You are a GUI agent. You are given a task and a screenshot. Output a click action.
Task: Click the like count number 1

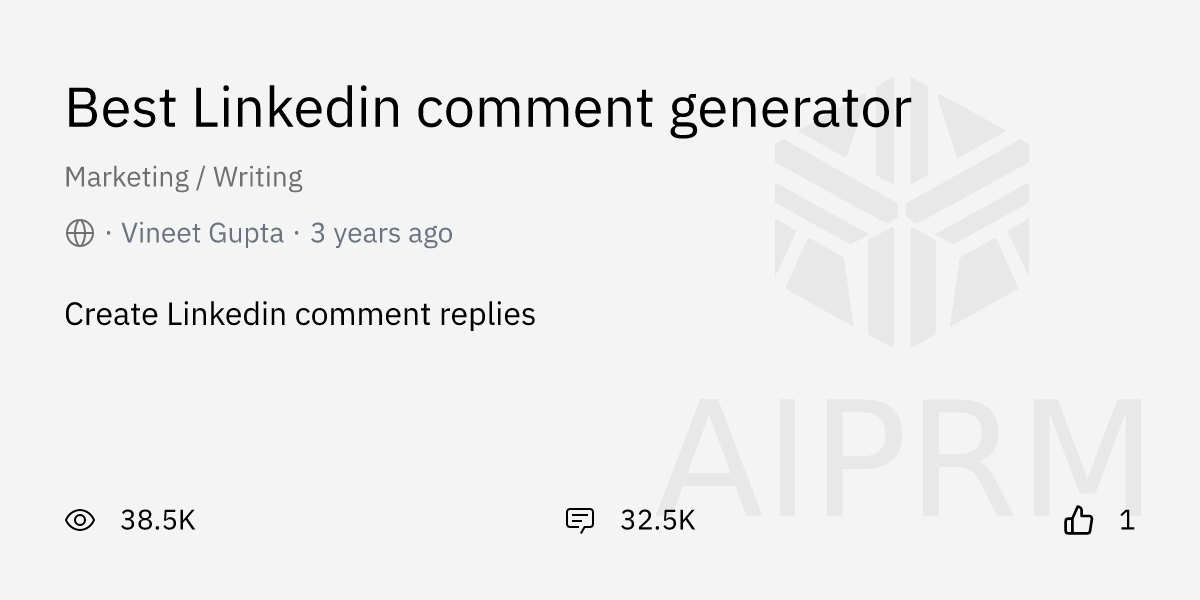(x=1127, y=520)
